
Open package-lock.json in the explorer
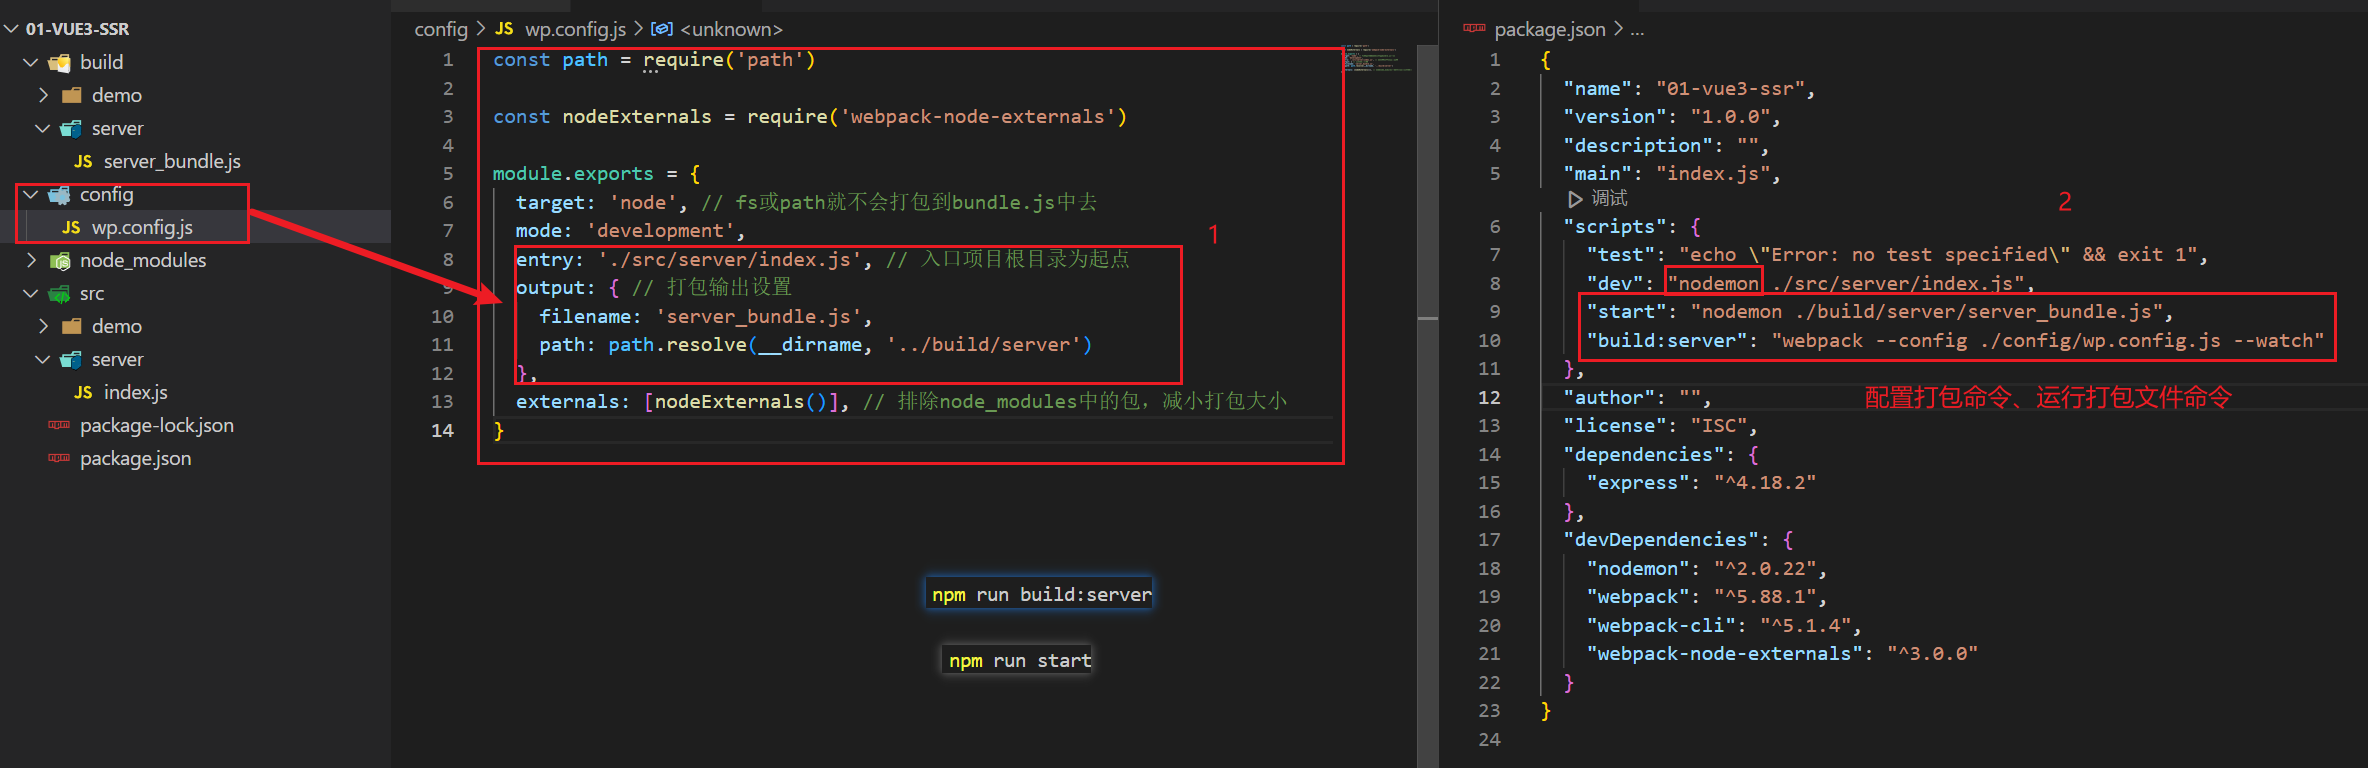pyautogui.click(x=157, y=425)
